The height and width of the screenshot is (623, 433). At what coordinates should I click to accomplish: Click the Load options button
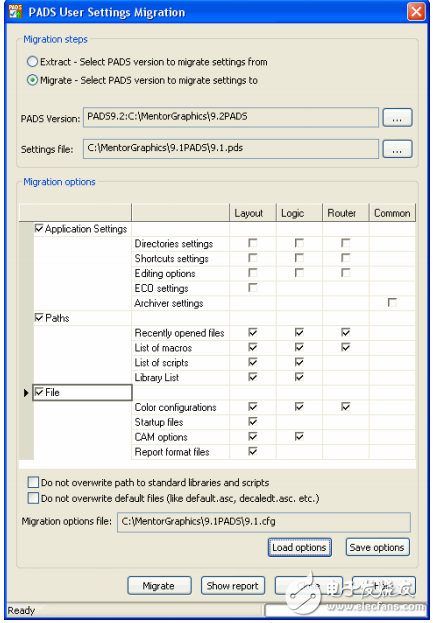[x=300, y=548]
